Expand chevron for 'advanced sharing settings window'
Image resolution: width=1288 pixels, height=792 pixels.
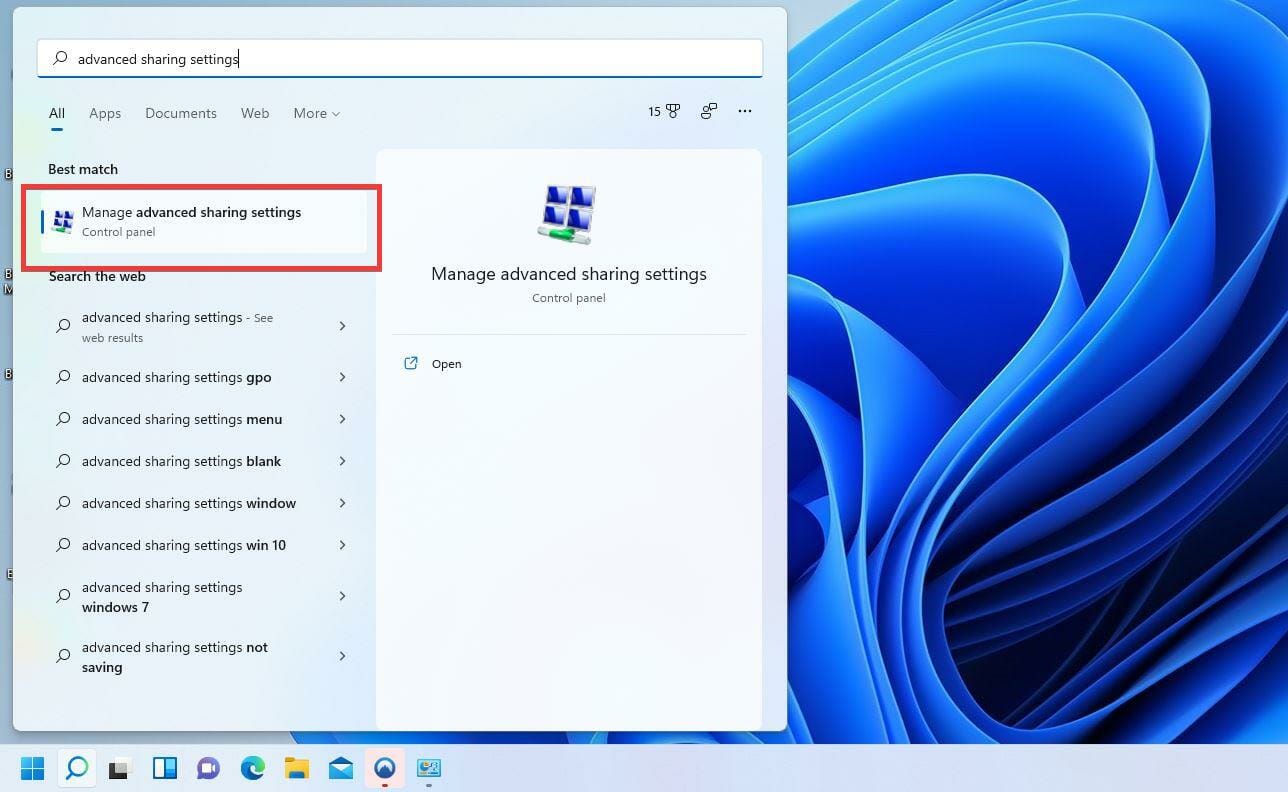[x=342, y=503]
